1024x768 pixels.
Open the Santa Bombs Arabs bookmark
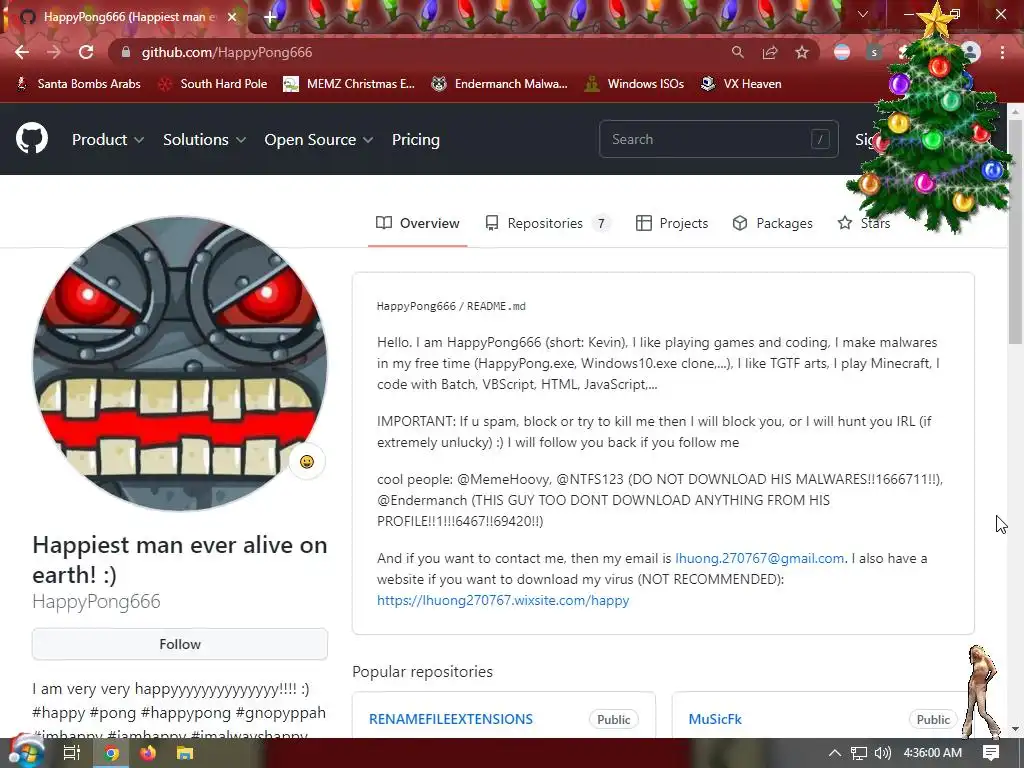[x=78, y=84]
